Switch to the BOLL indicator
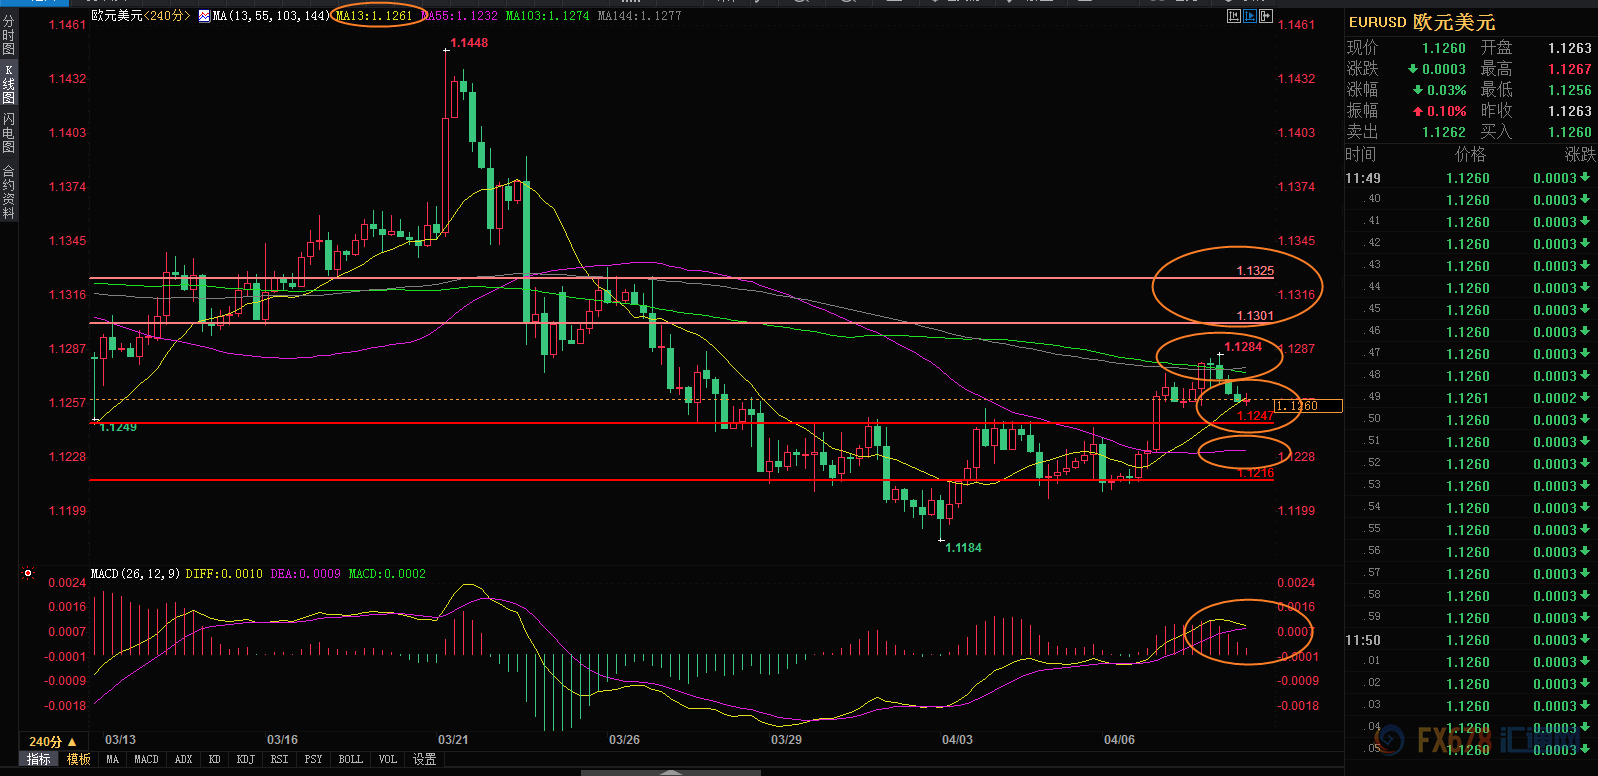Screen dimensions: 1598x776 [350, 760]
